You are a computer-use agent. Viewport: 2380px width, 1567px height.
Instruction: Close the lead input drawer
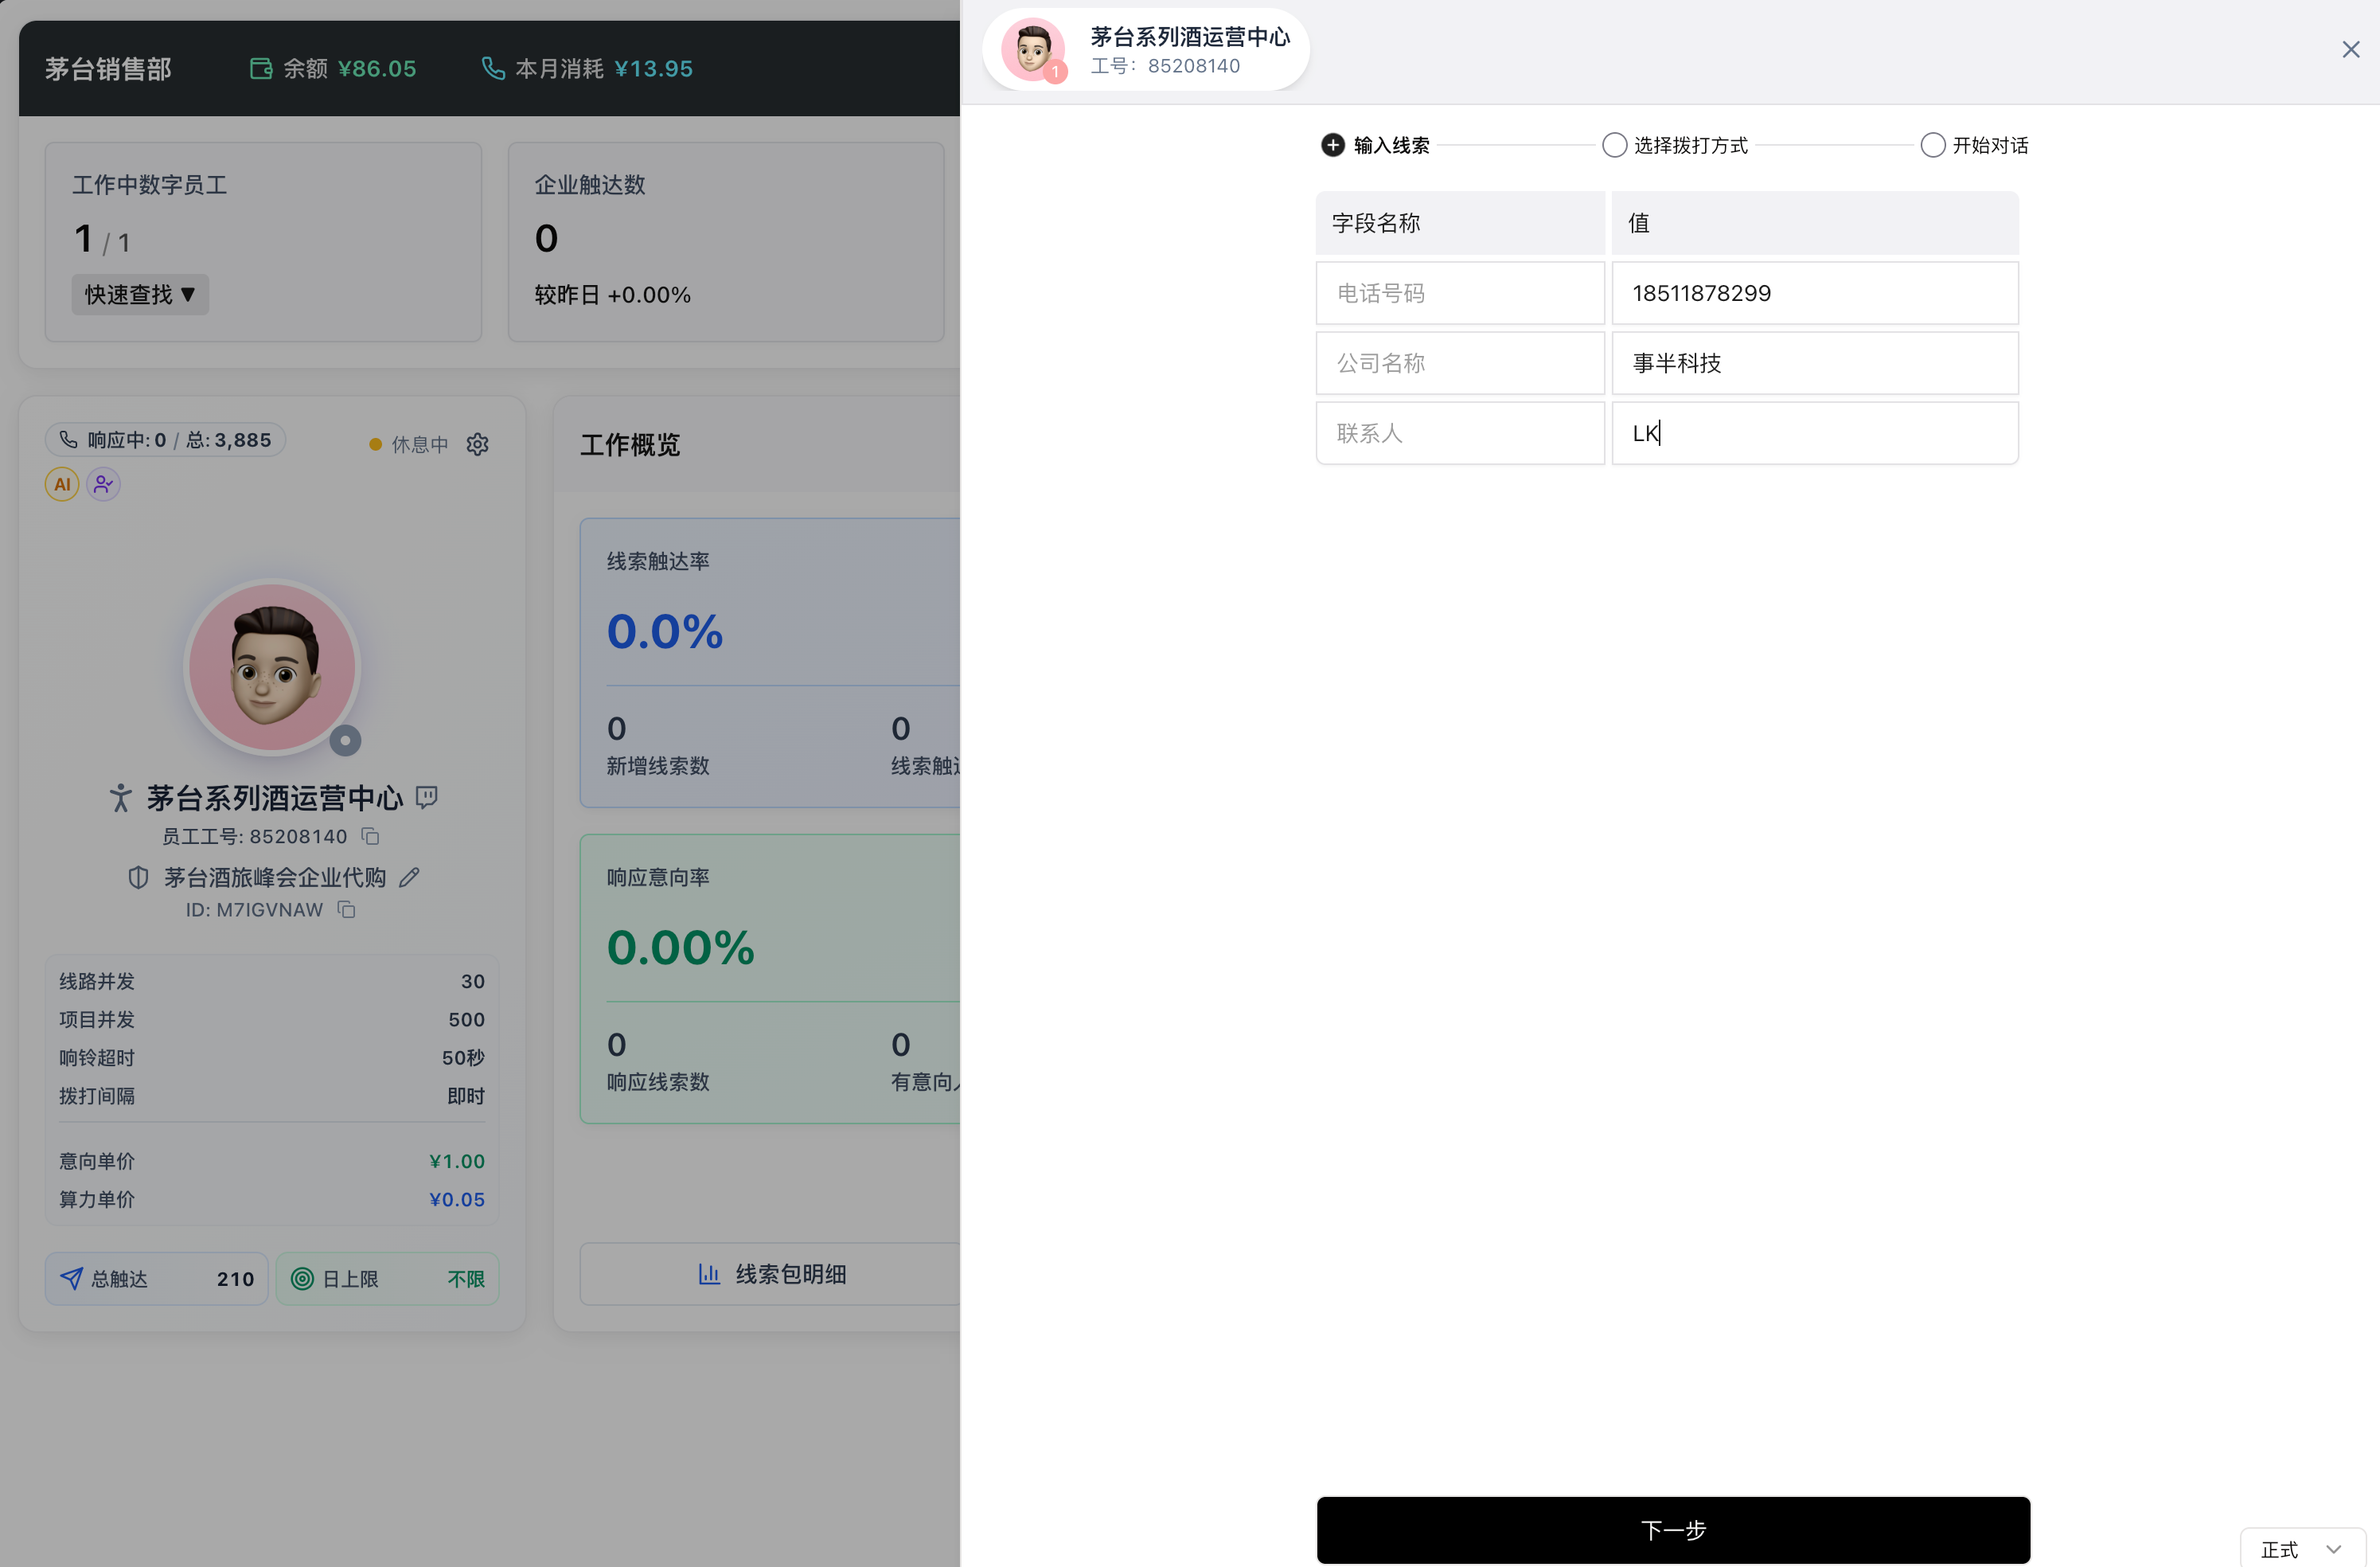coord(2350,49)
